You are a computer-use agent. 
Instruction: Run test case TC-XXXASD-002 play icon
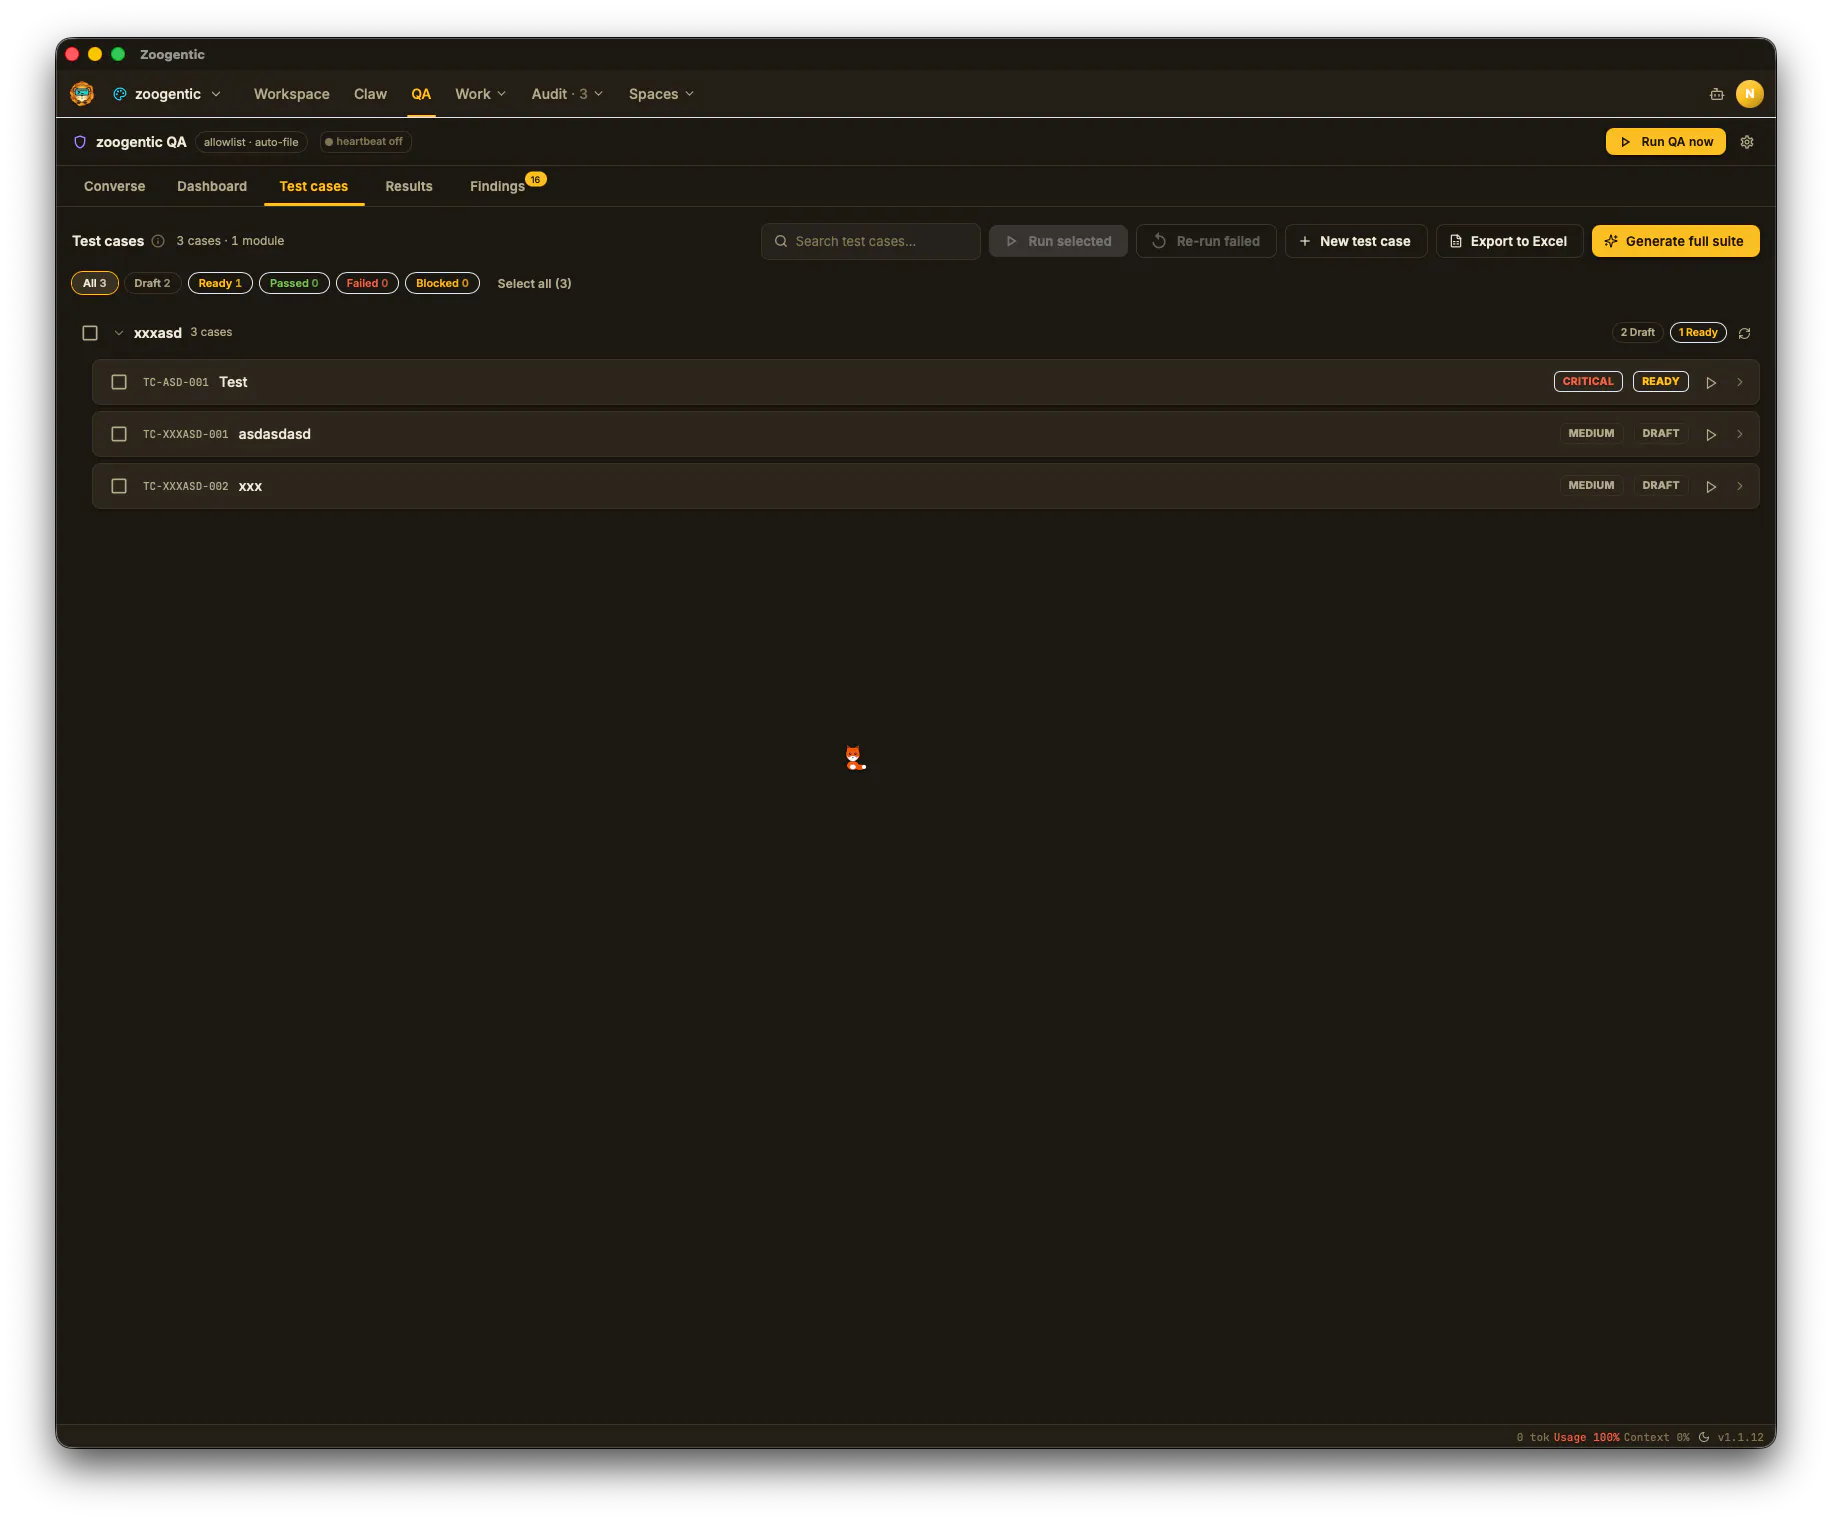click(x=1711, y=486)
